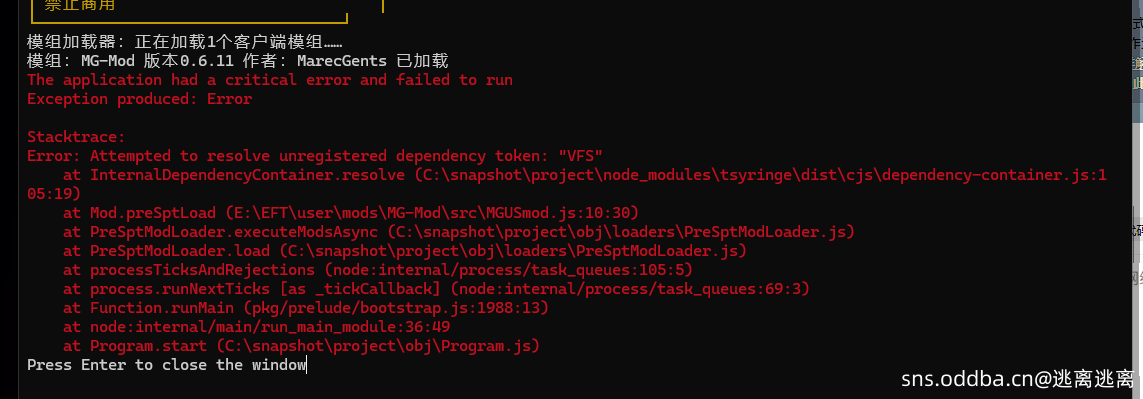The image size is (1143, 399).
Task: Click the text cursor after "window"
Action: coord(307,365)
